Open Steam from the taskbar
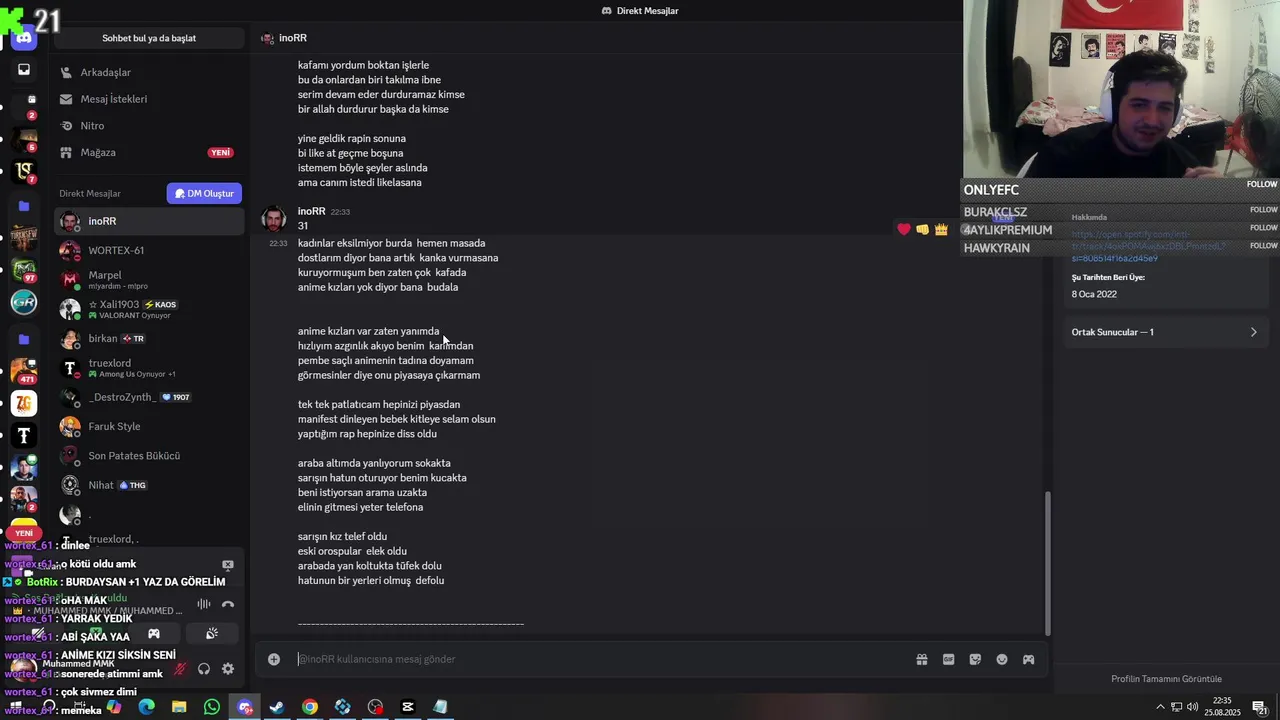The image size is (1280, 720). 277,707
